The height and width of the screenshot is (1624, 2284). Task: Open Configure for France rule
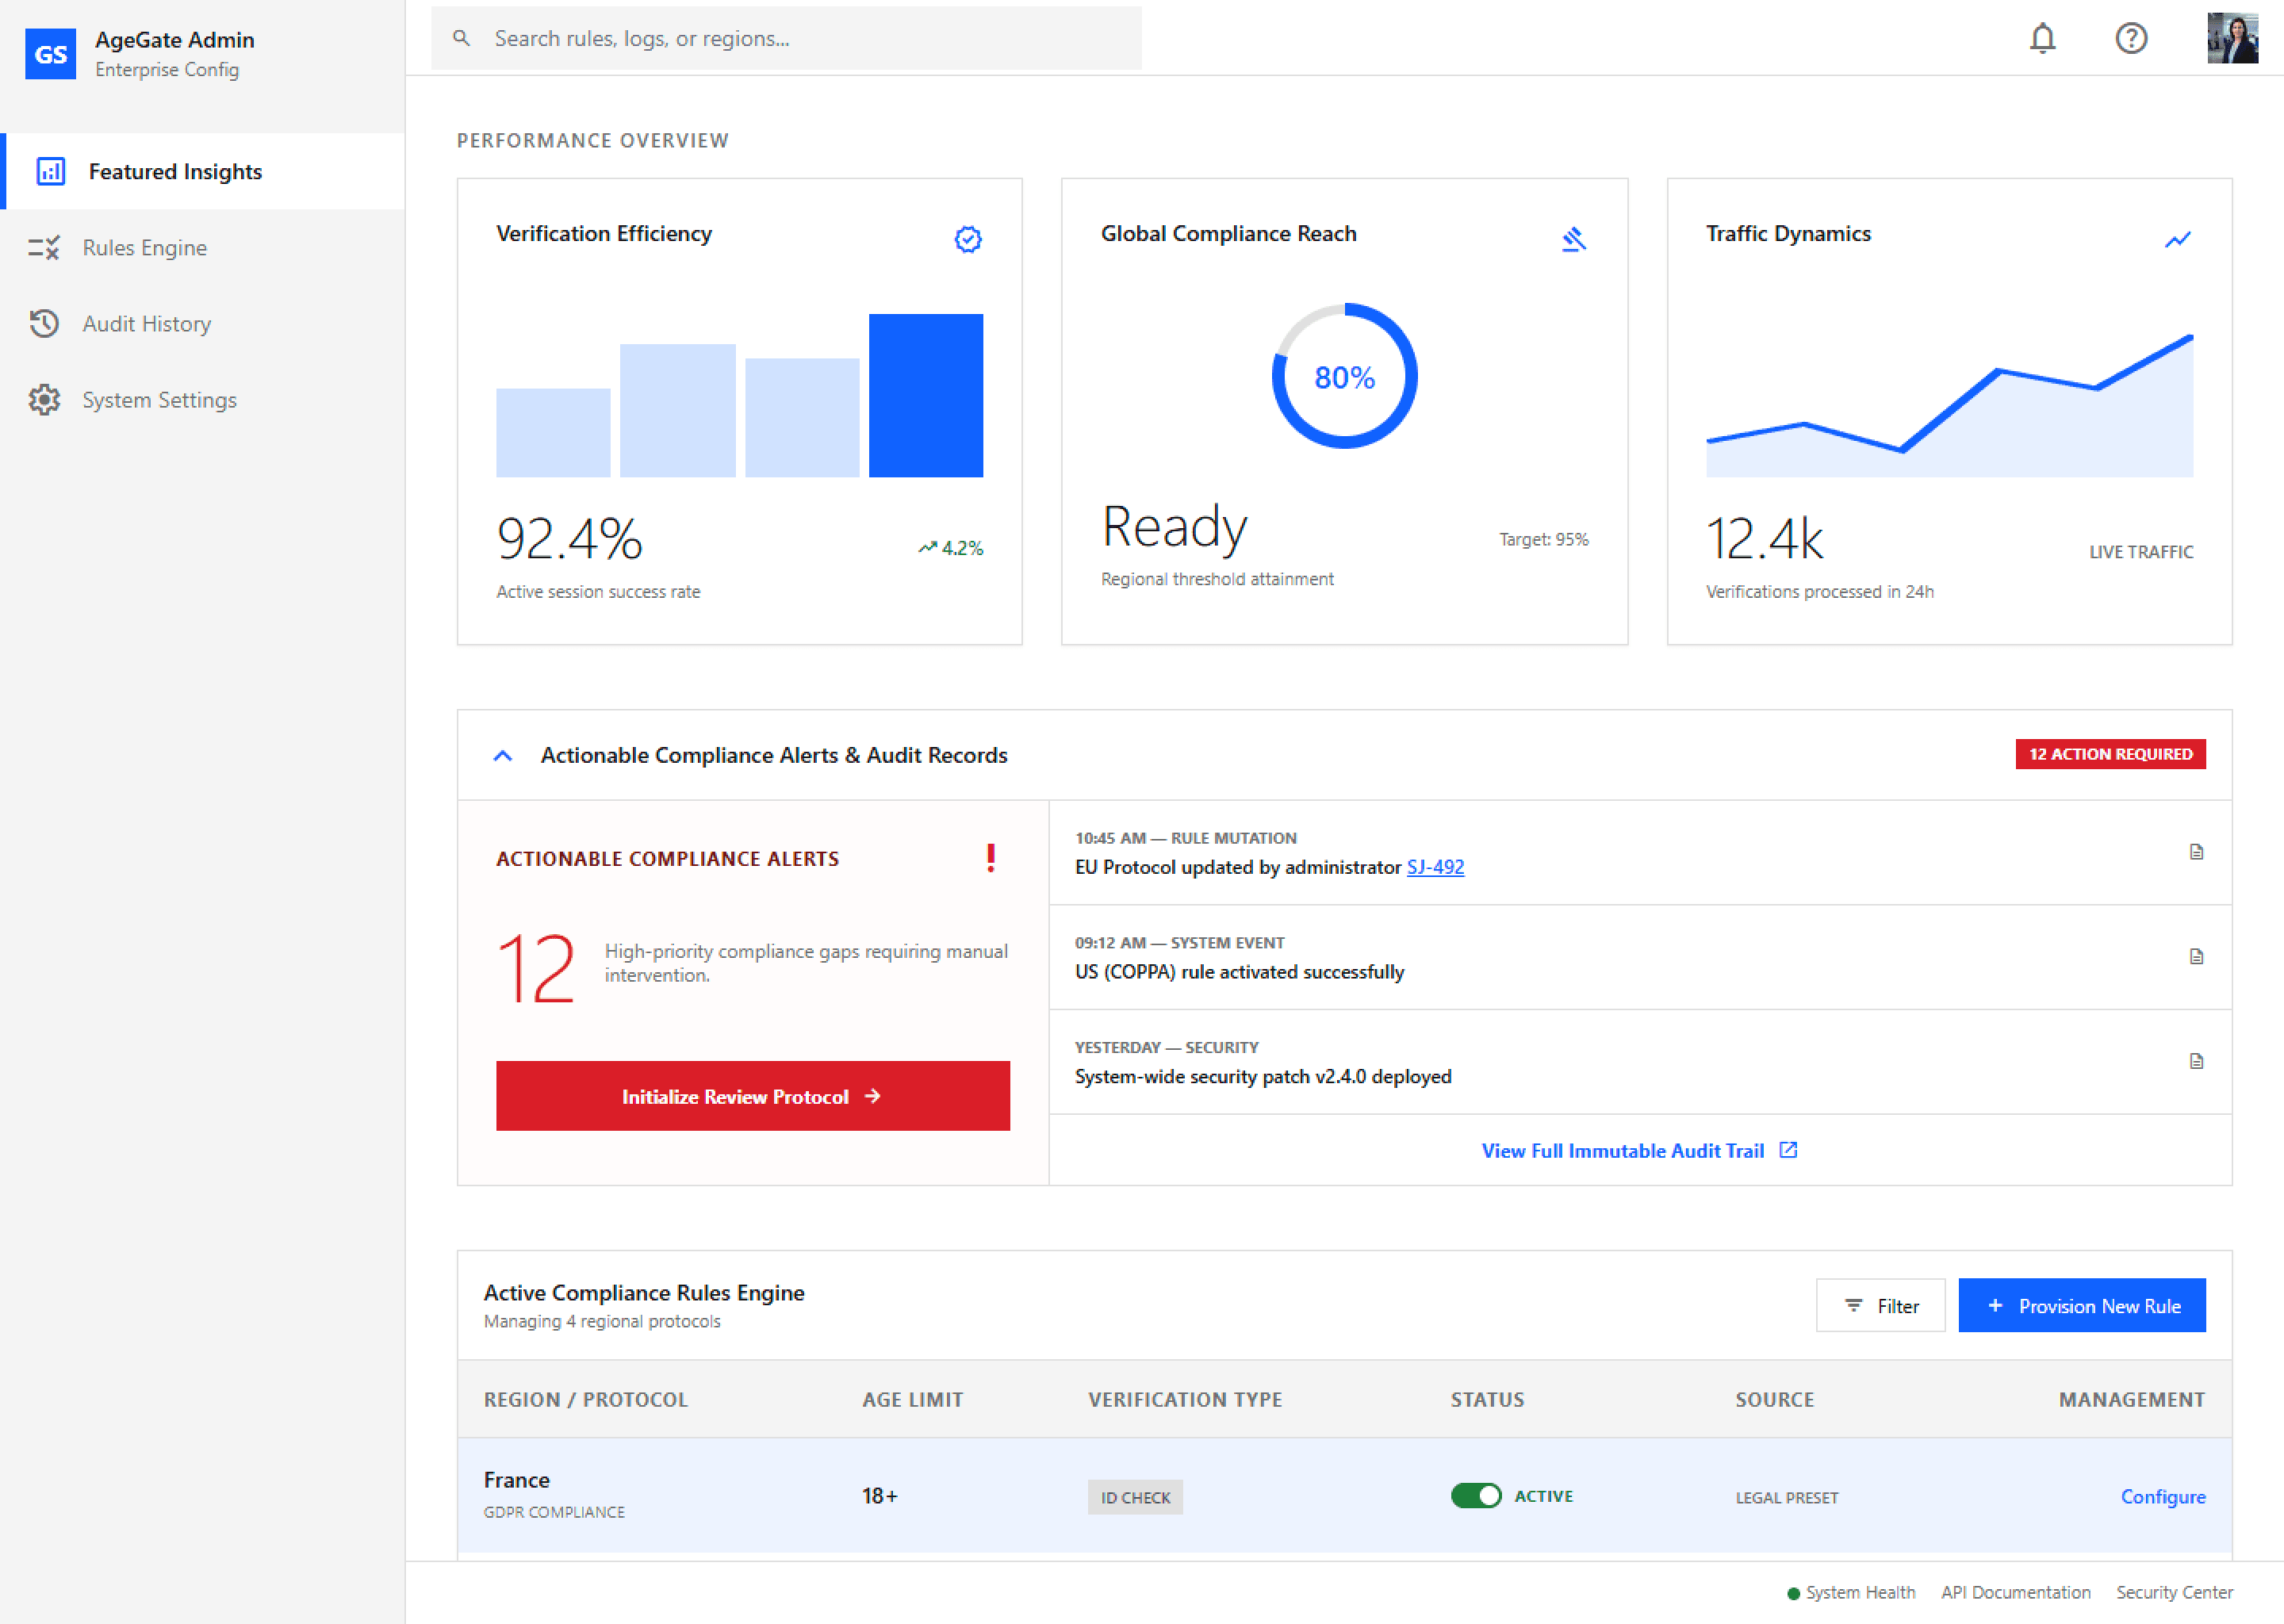click(2162, 1496)
